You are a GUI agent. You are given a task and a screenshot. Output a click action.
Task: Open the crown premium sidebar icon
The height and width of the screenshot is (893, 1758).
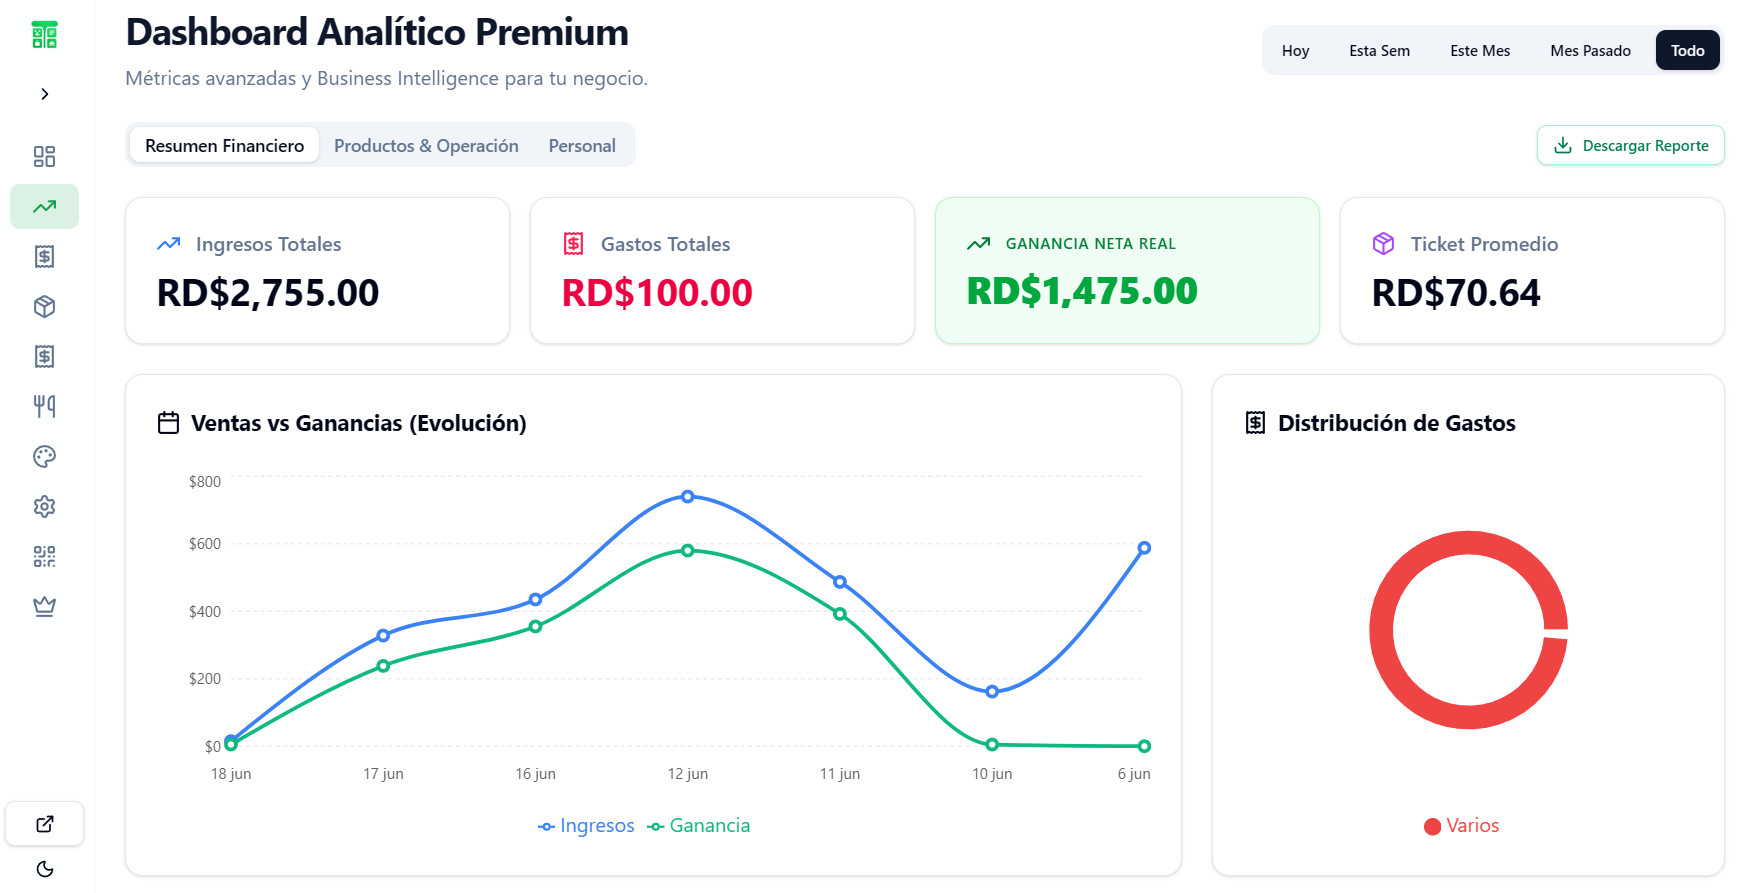point(44,606)
